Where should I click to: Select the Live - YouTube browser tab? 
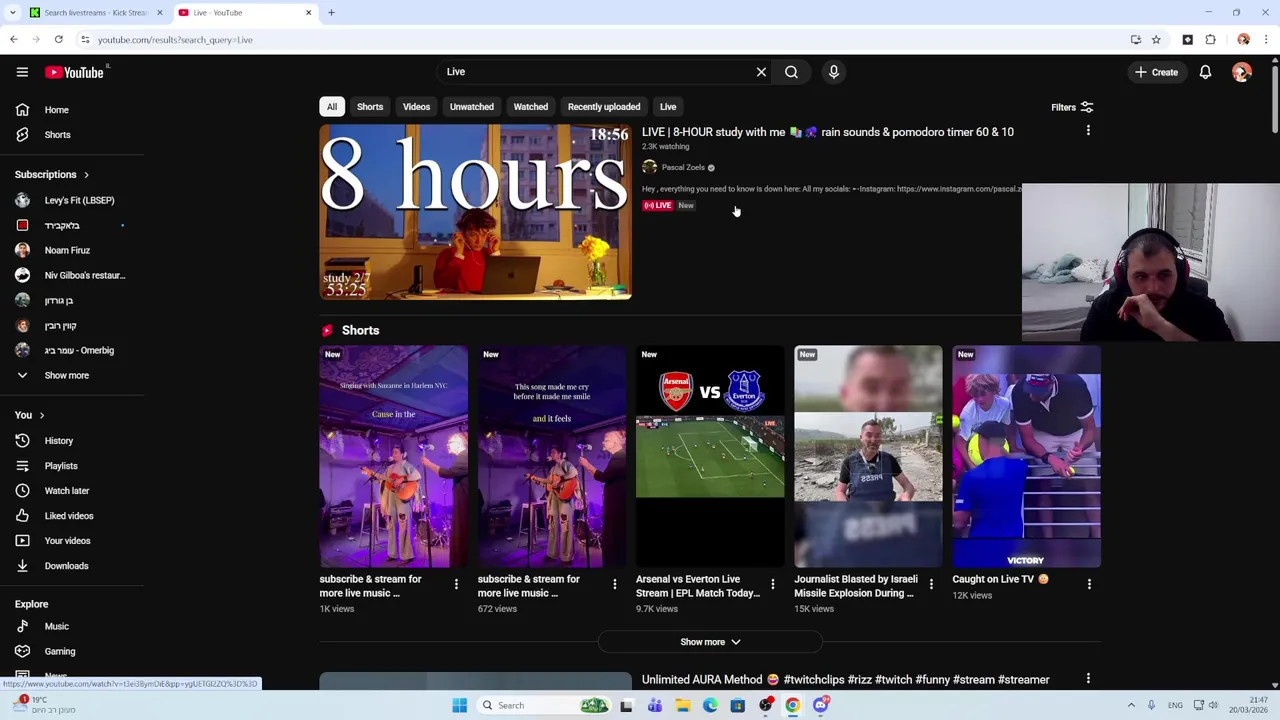click(241, 13)
